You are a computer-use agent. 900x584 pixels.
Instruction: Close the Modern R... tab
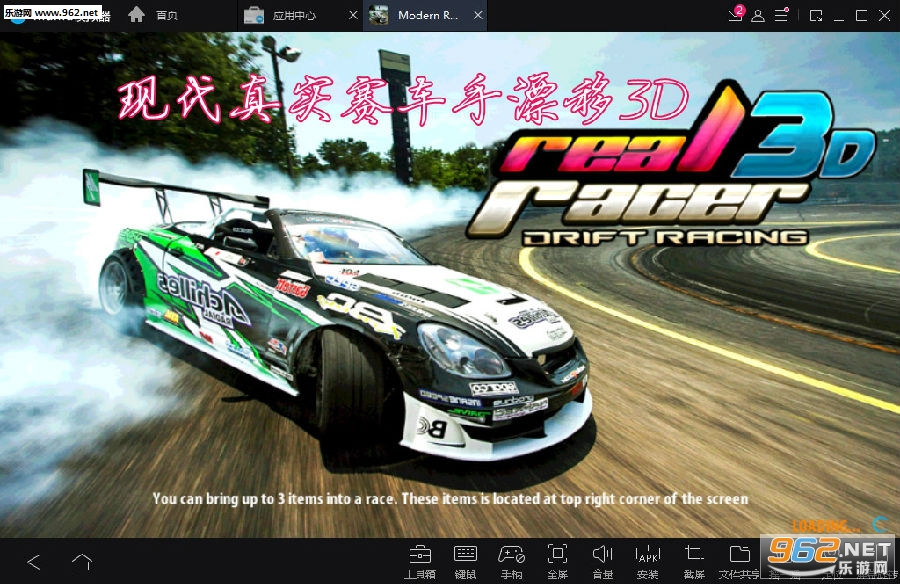tap(478, 16)
